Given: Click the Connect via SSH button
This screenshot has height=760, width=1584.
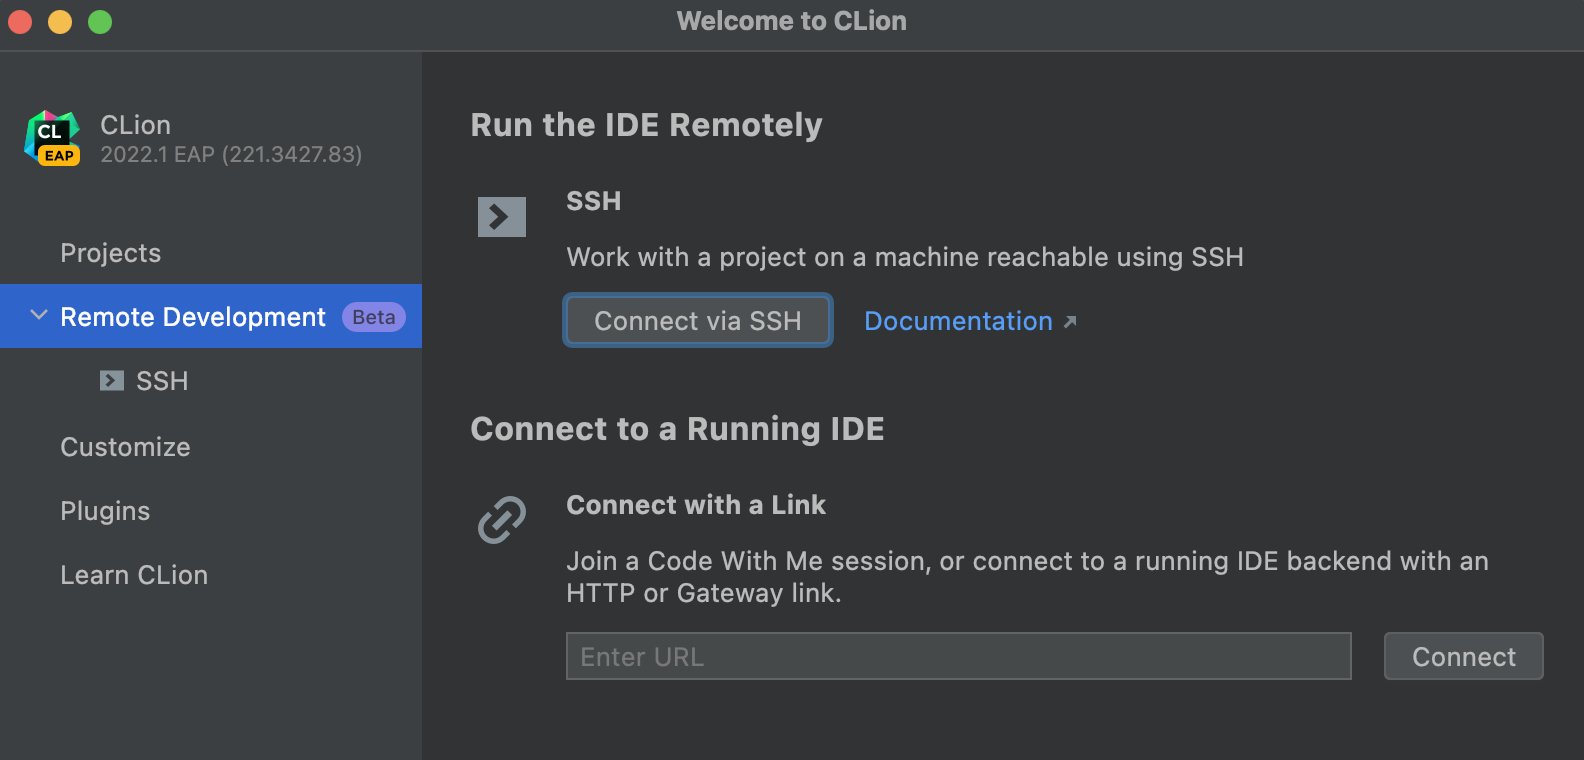Looking at the screenshot, I should point(698,320).
